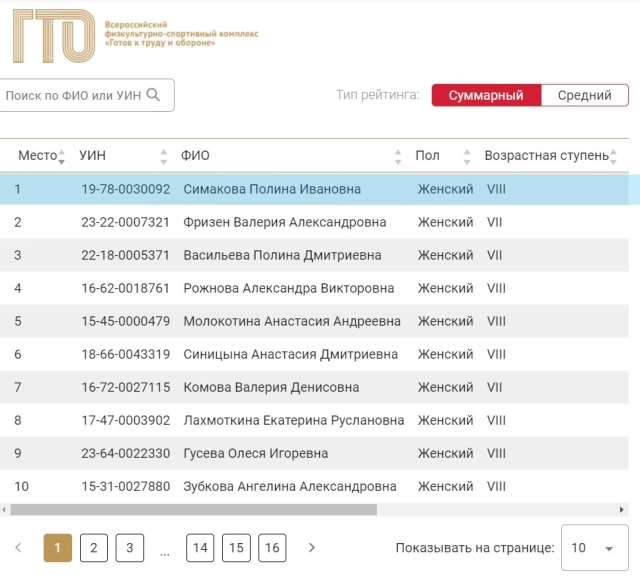Click УИН 17-47-0003902
Viewport: 640px width, 580px height.
point(125,420)
